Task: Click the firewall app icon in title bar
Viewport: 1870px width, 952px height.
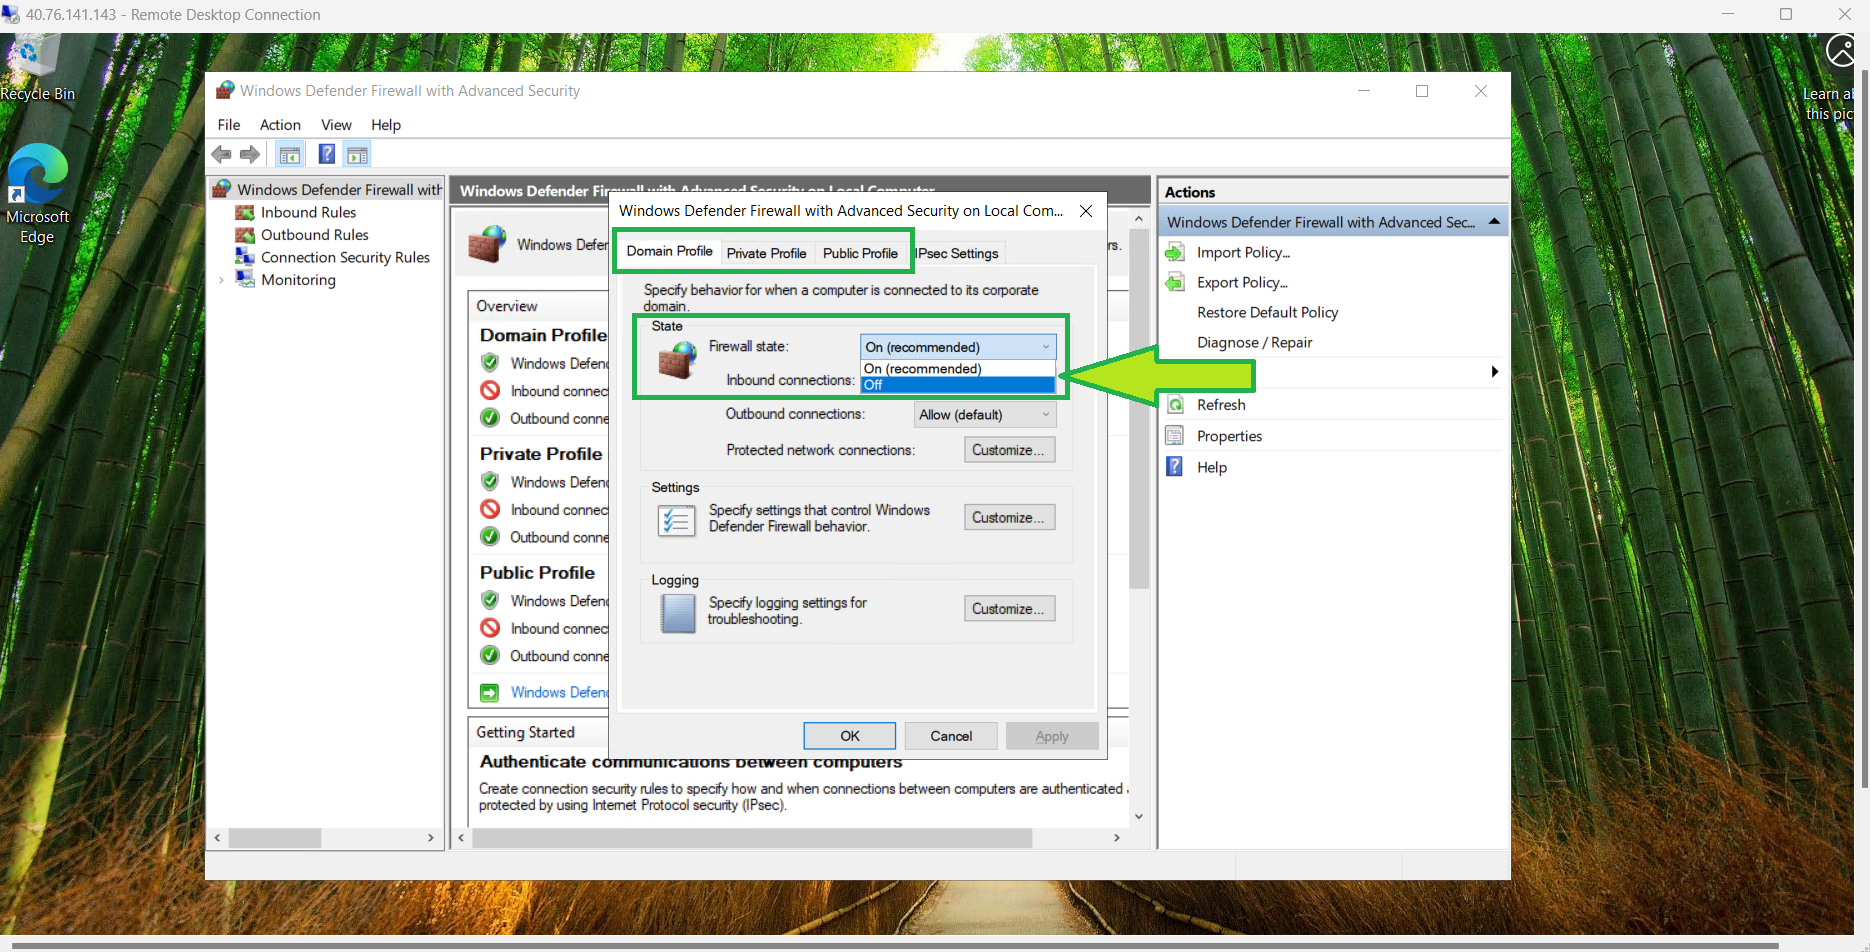Action: (x=226, y=90)
